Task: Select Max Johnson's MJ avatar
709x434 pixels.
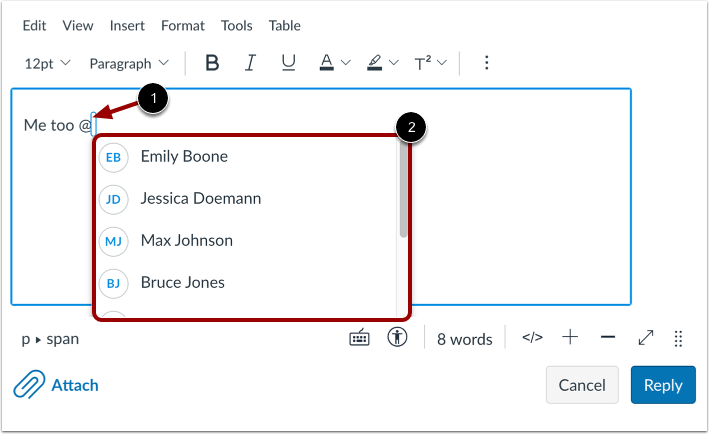Action: [x=113, y=241]
